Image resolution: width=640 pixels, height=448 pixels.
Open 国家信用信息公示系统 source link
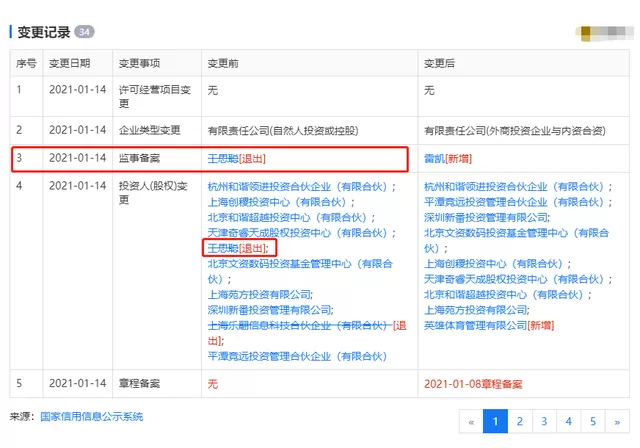pos(91,417)
